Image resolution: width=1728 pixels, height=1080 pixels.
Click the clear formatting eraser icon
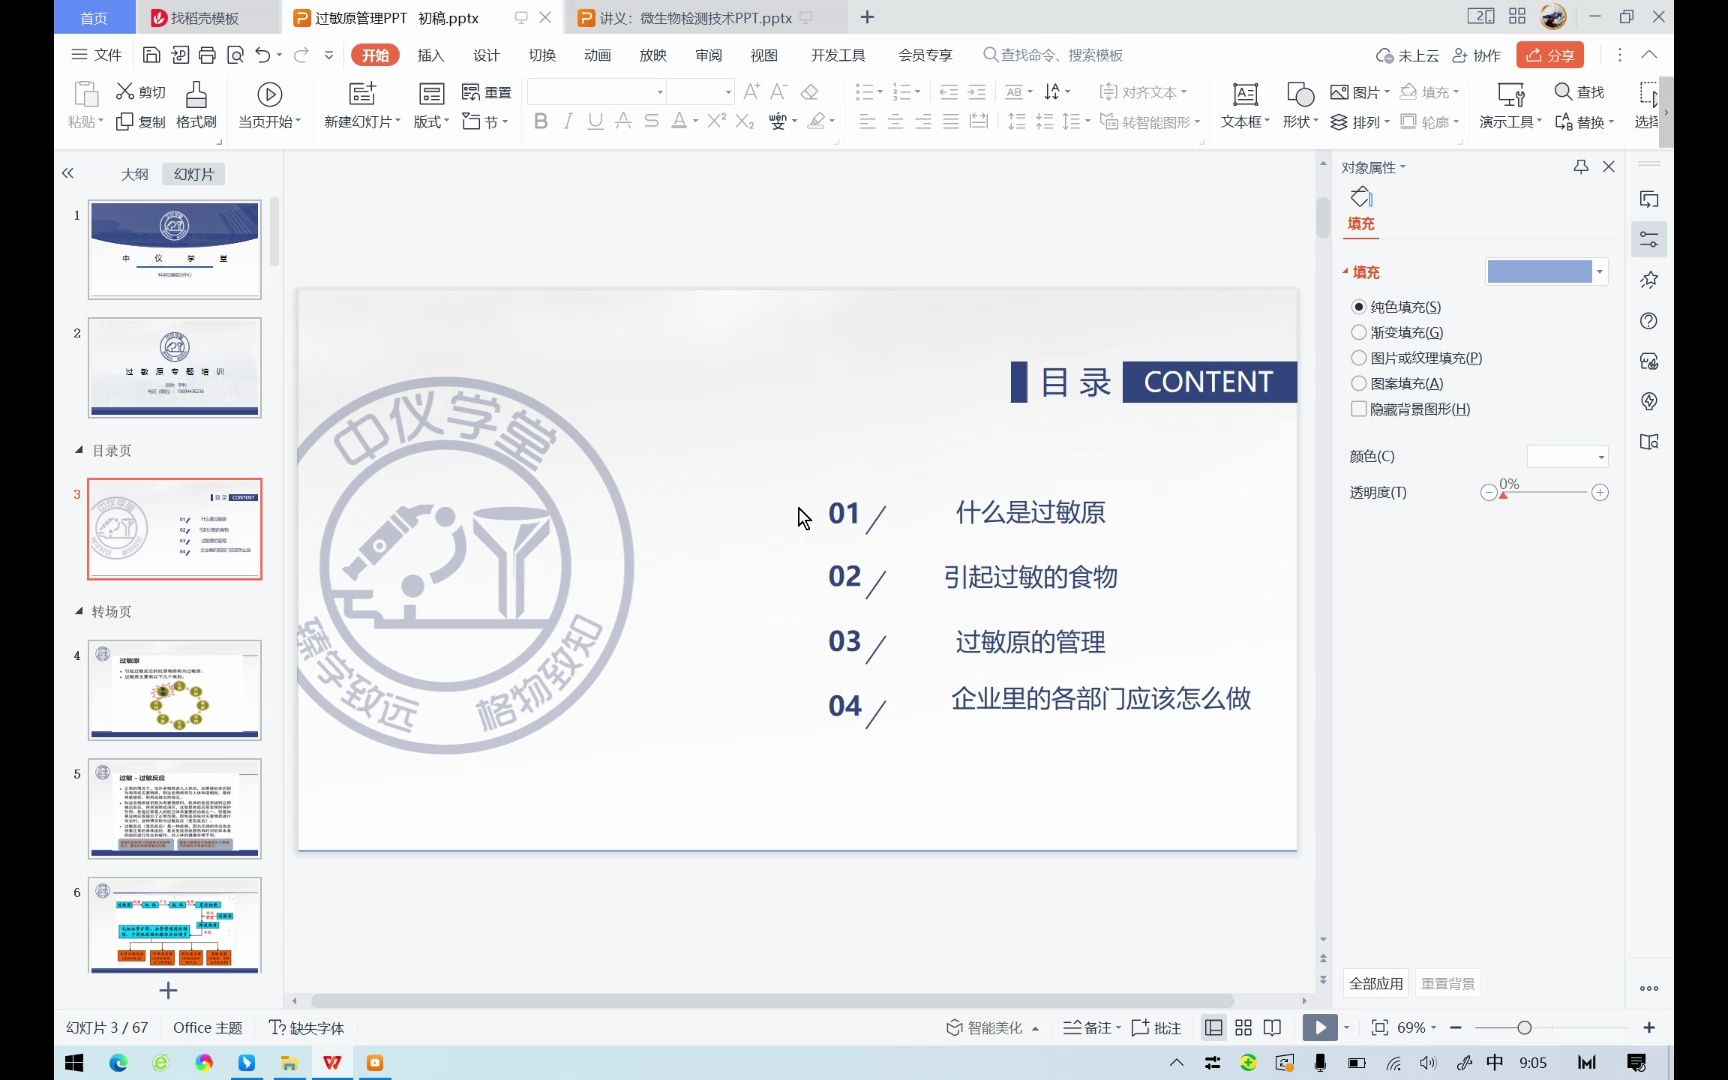click(x=809, y=92)
